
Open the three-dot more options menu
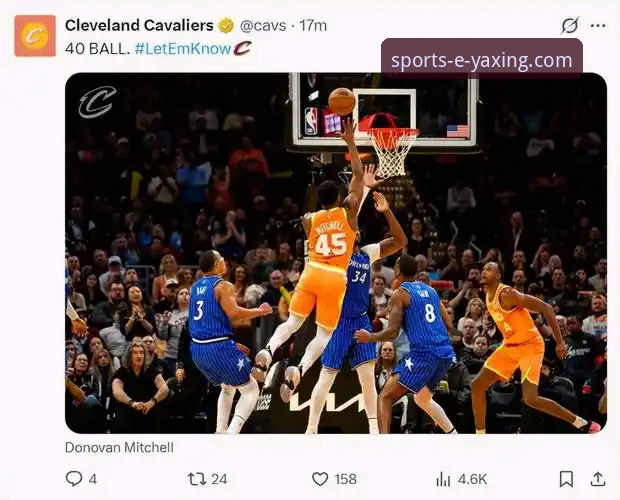598,25
